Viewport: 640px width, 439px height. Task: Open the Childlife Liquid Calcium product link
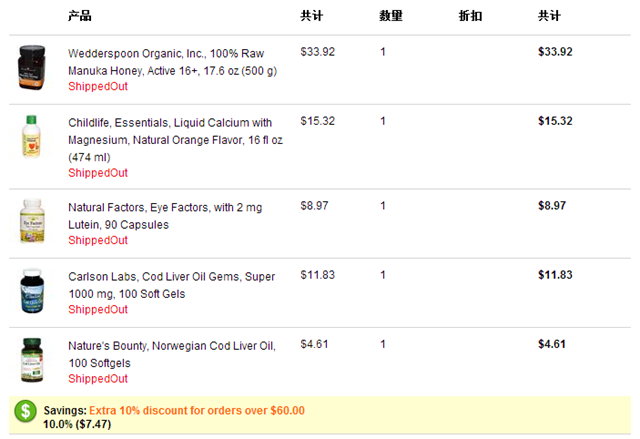175,140
